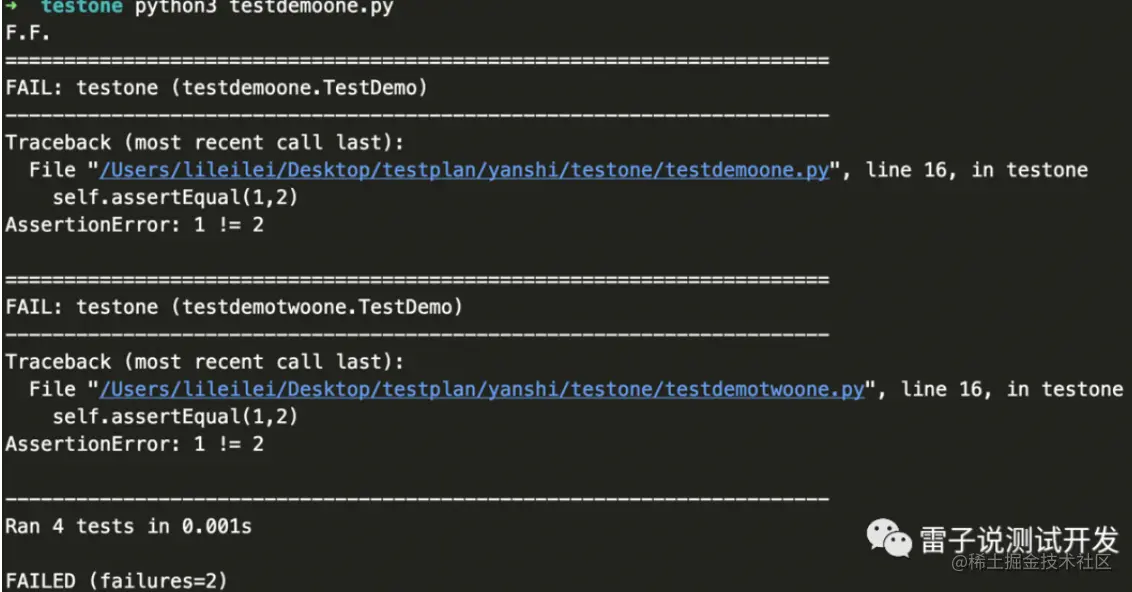Open the testdemoone.py file path link

pyautogui.click(x=464, y=170)
